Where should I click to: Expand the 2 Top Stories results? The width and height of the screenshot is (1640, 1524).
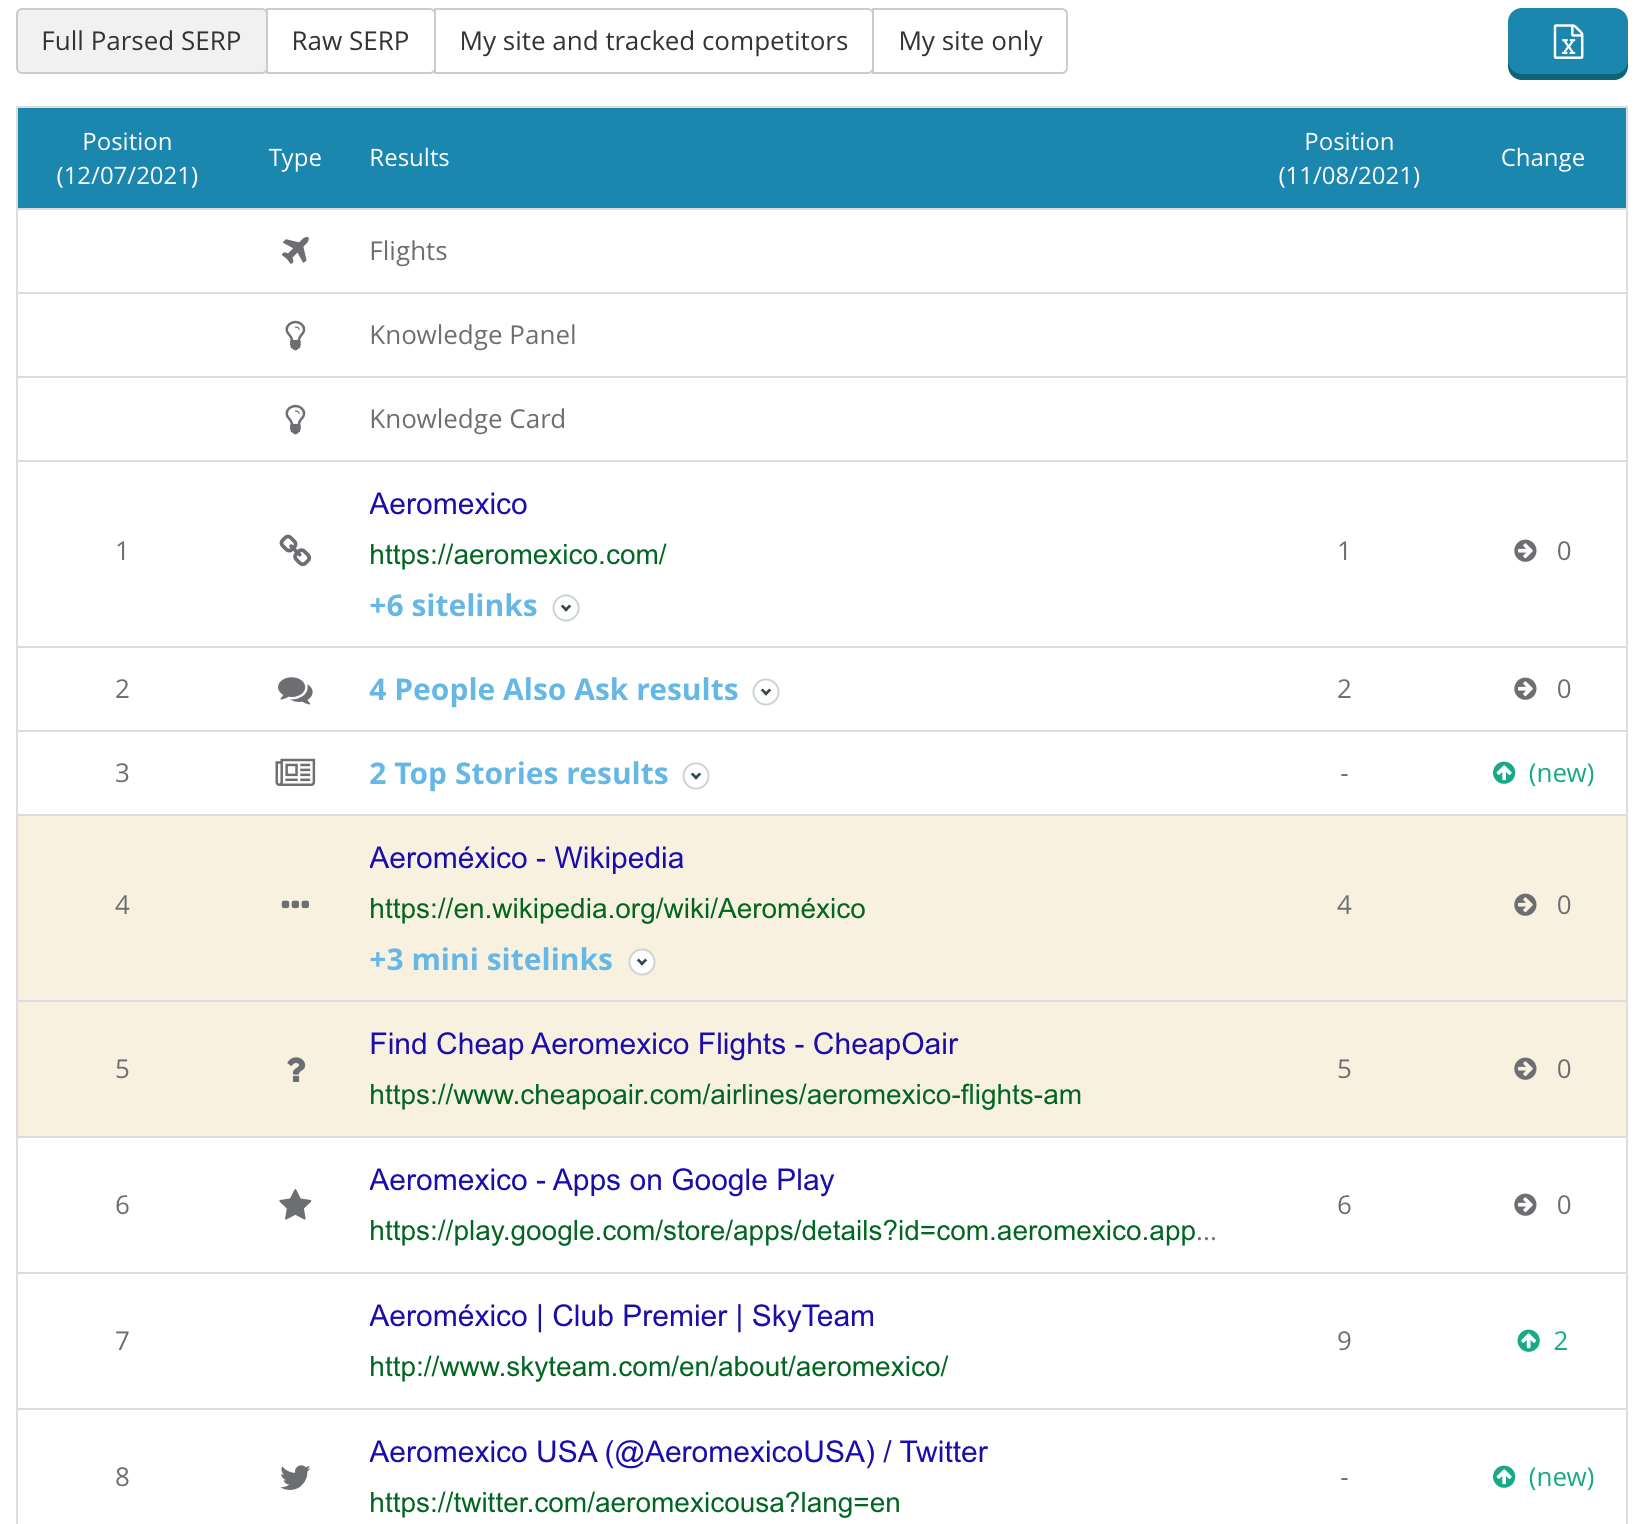tap(696, 776)
